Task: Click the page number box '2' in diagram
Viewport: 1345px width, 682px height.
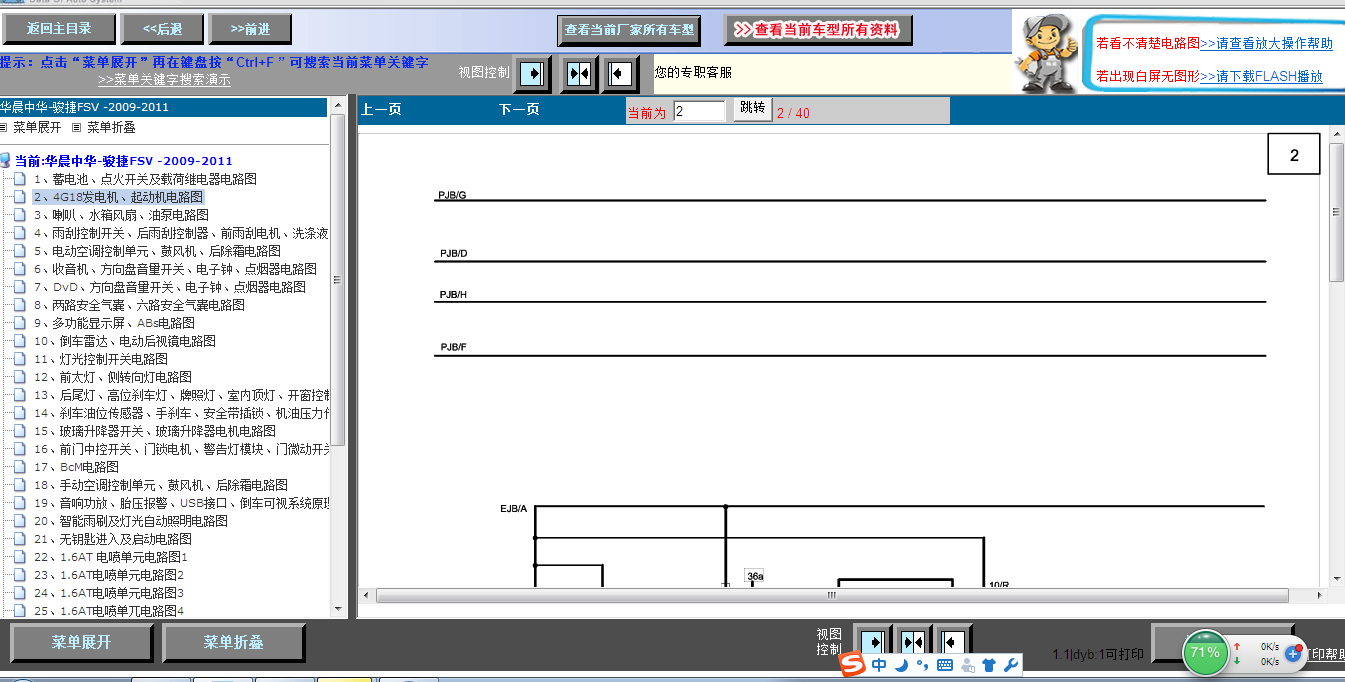Action: [1294, 155]
